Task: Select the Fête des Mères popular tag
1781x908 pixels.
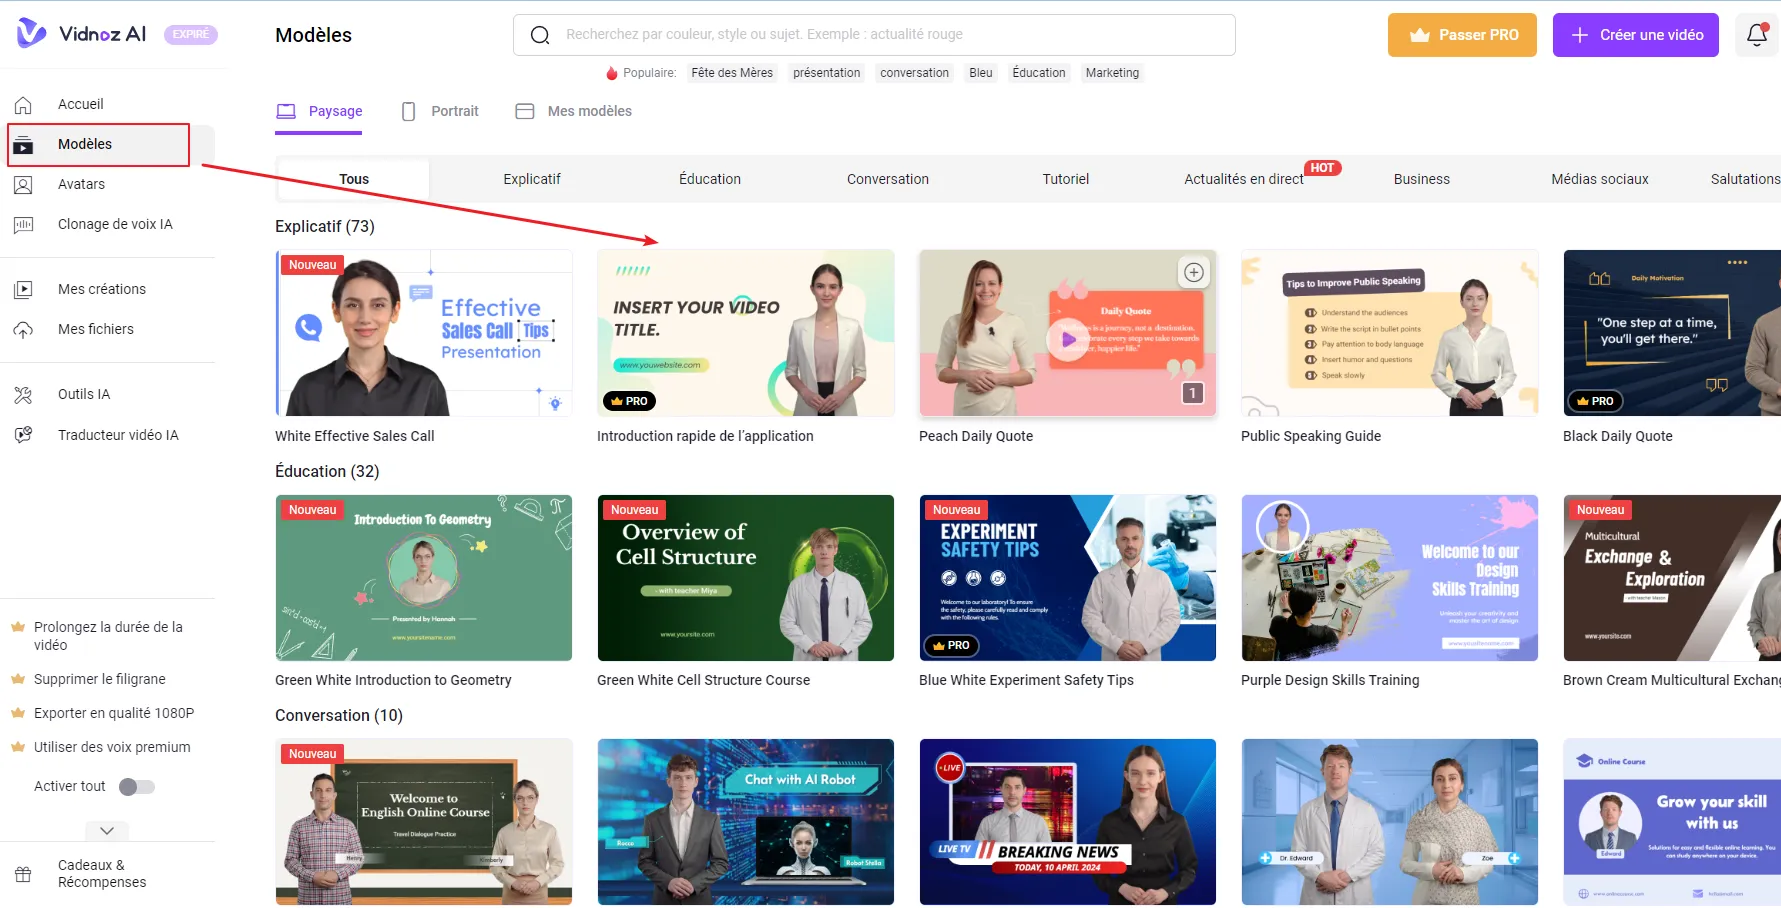Action: tap(732, 73)
